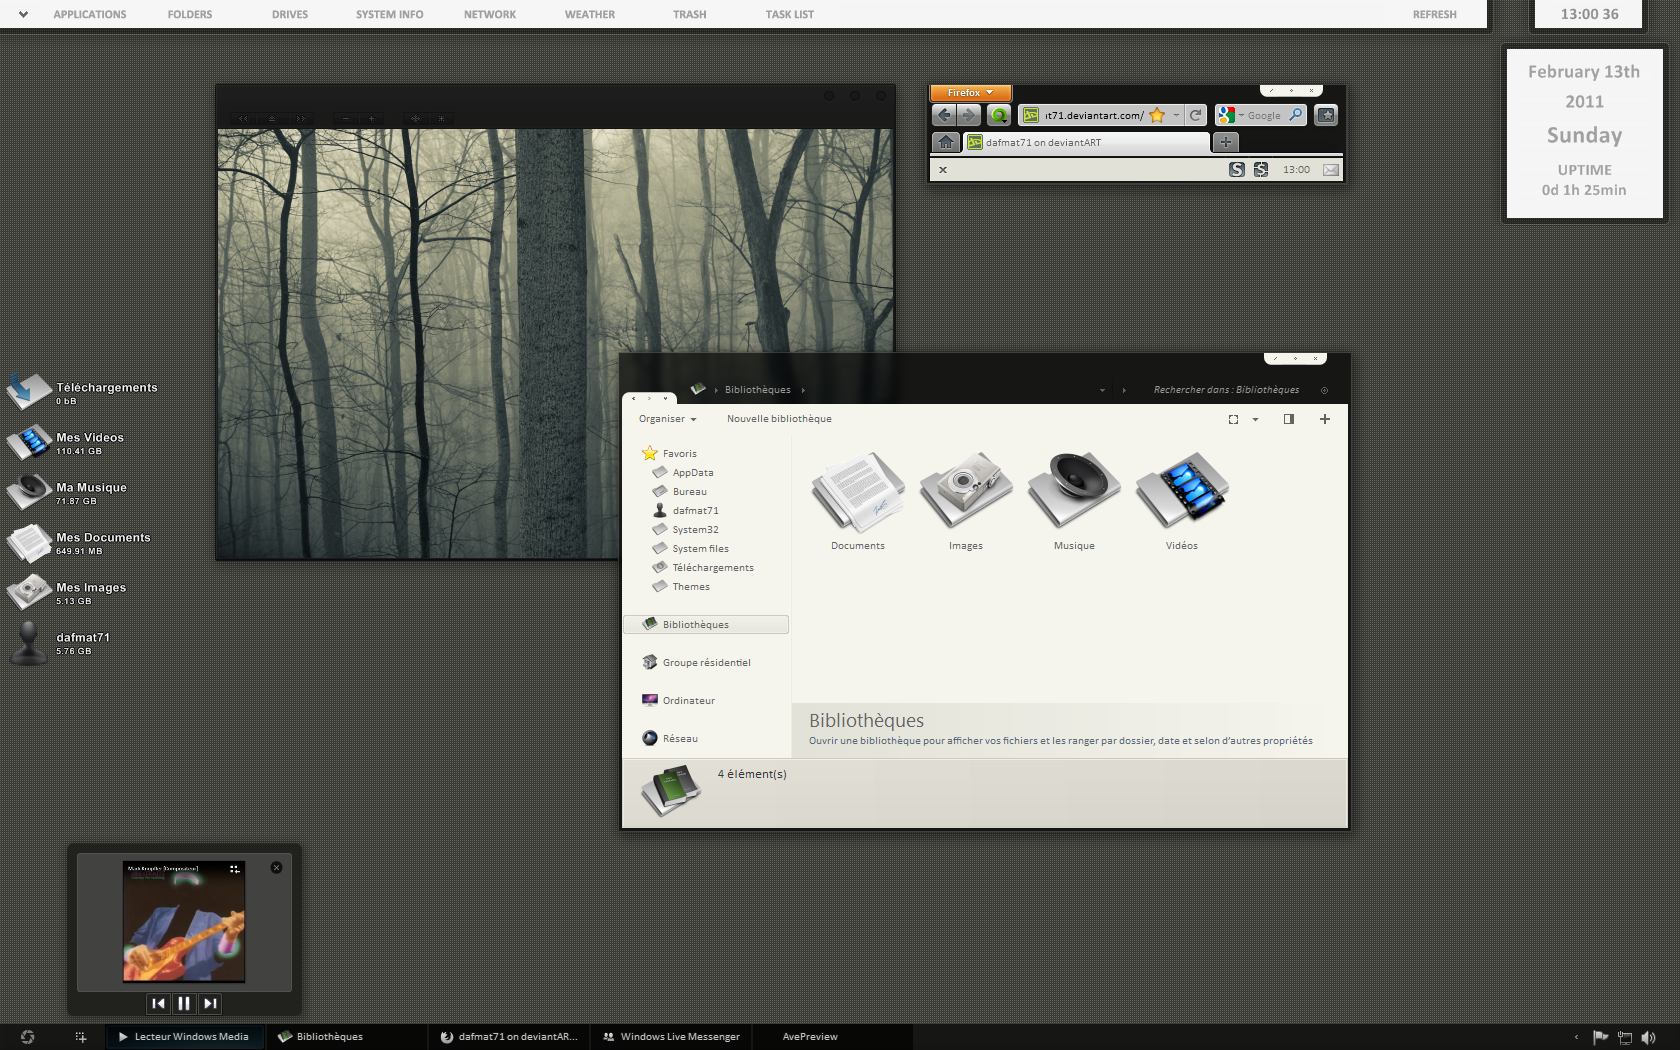Screen dimensions: 1680x1050
Task: Open Bureau in the sidebar
Action: 680,491
